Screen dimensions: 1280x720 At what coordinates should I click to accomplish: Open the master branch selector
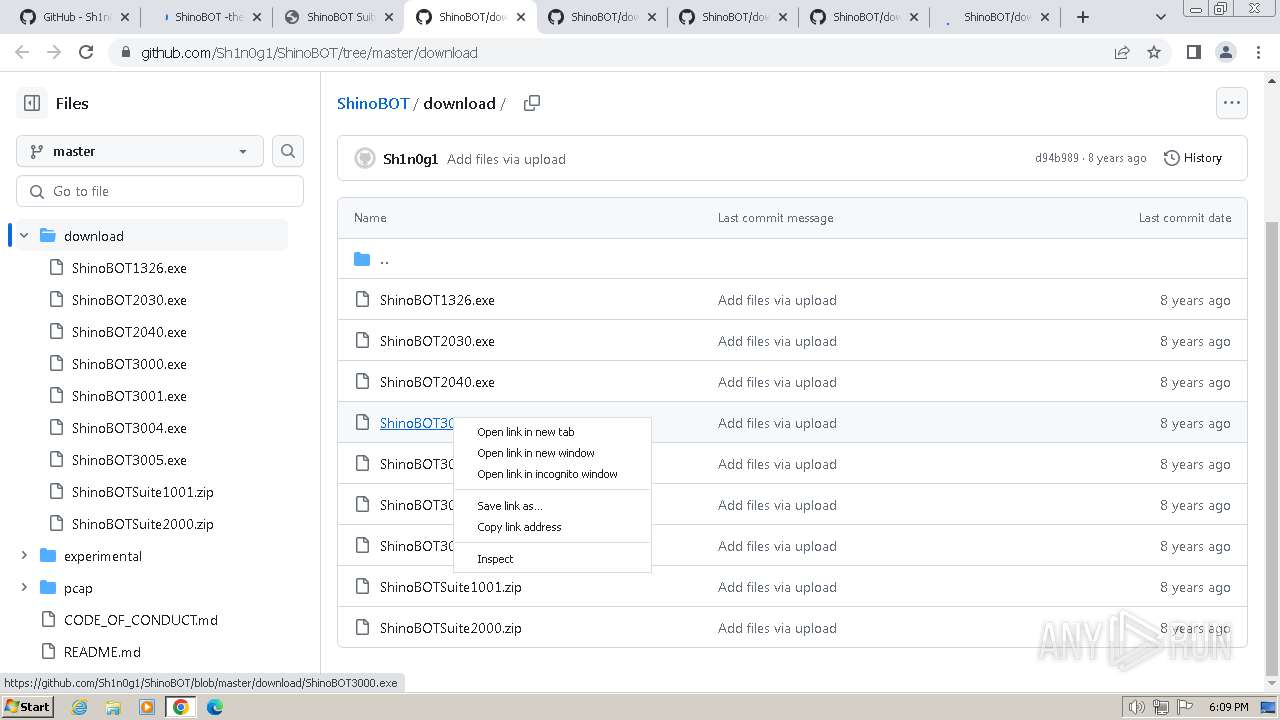[x=140, y=151]
